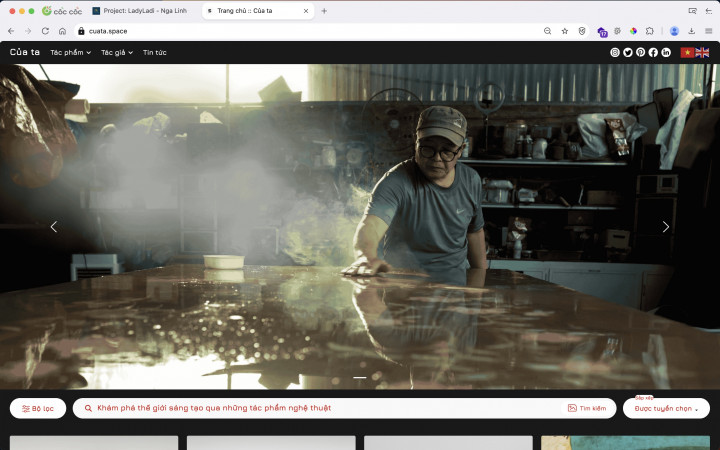Open the Bộ lọc filter panel

[38, 408]
